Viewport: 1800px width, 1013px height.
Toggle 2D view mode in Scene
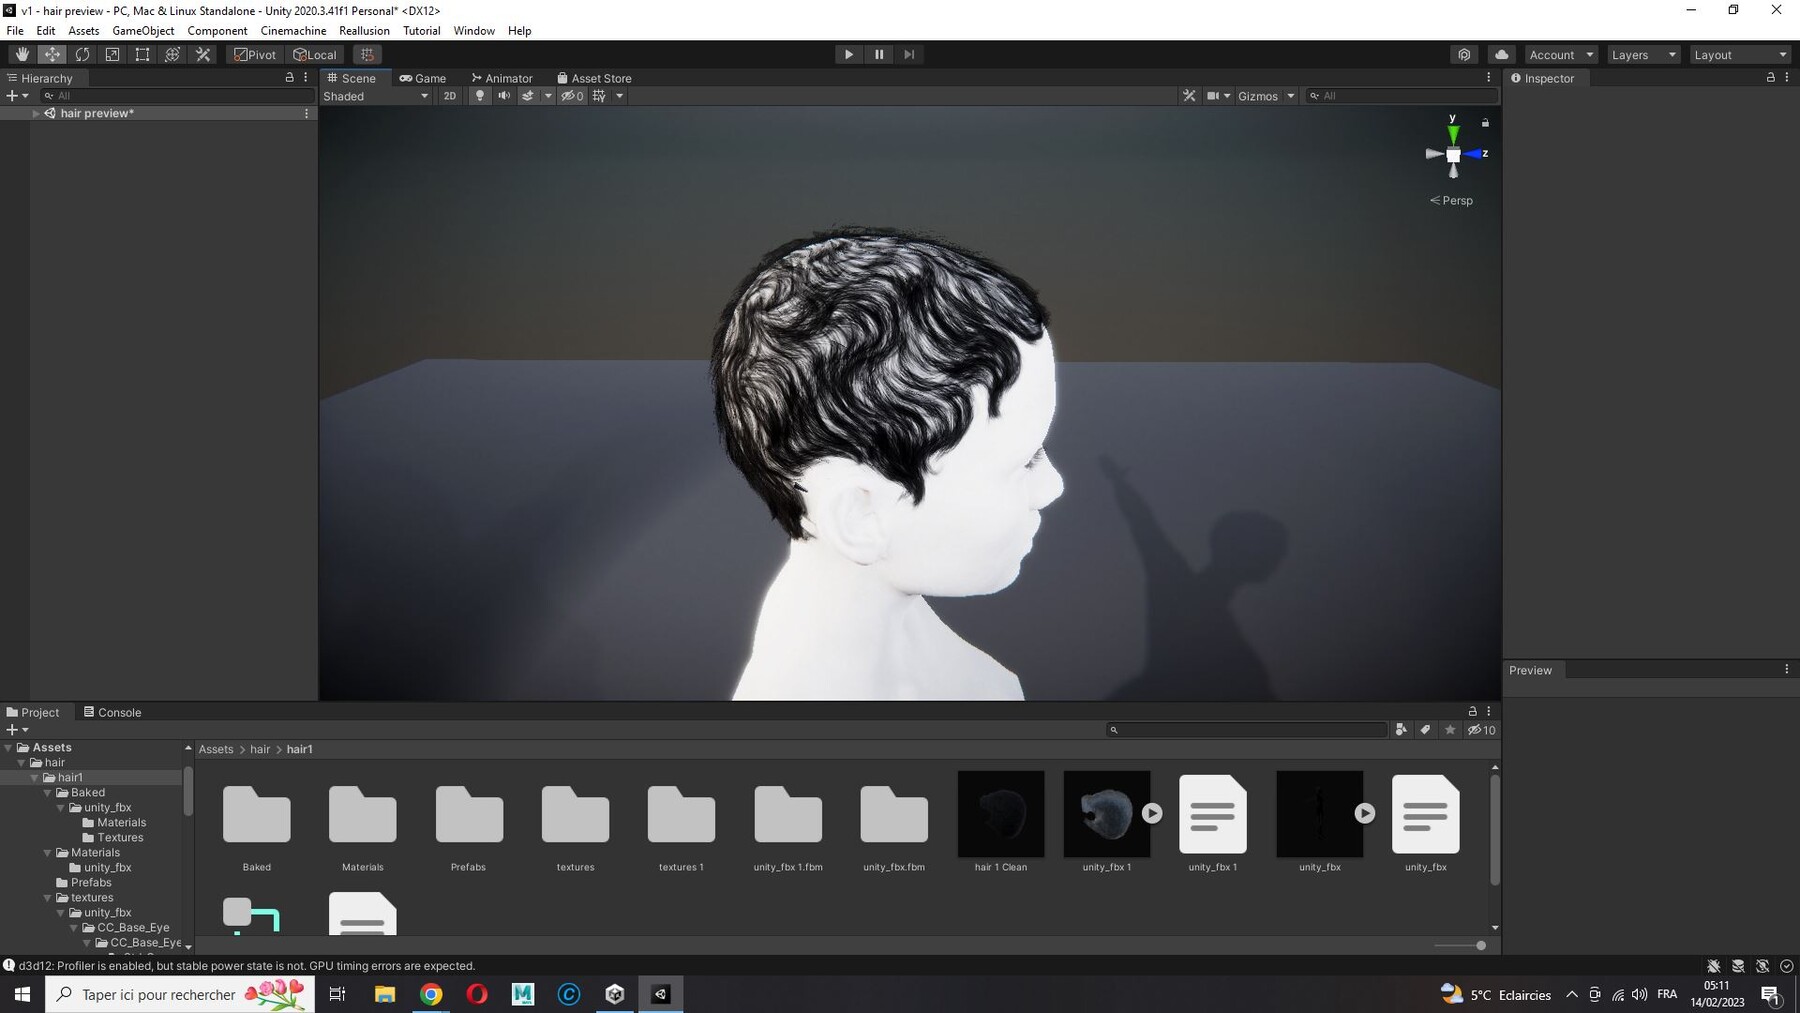450,96
